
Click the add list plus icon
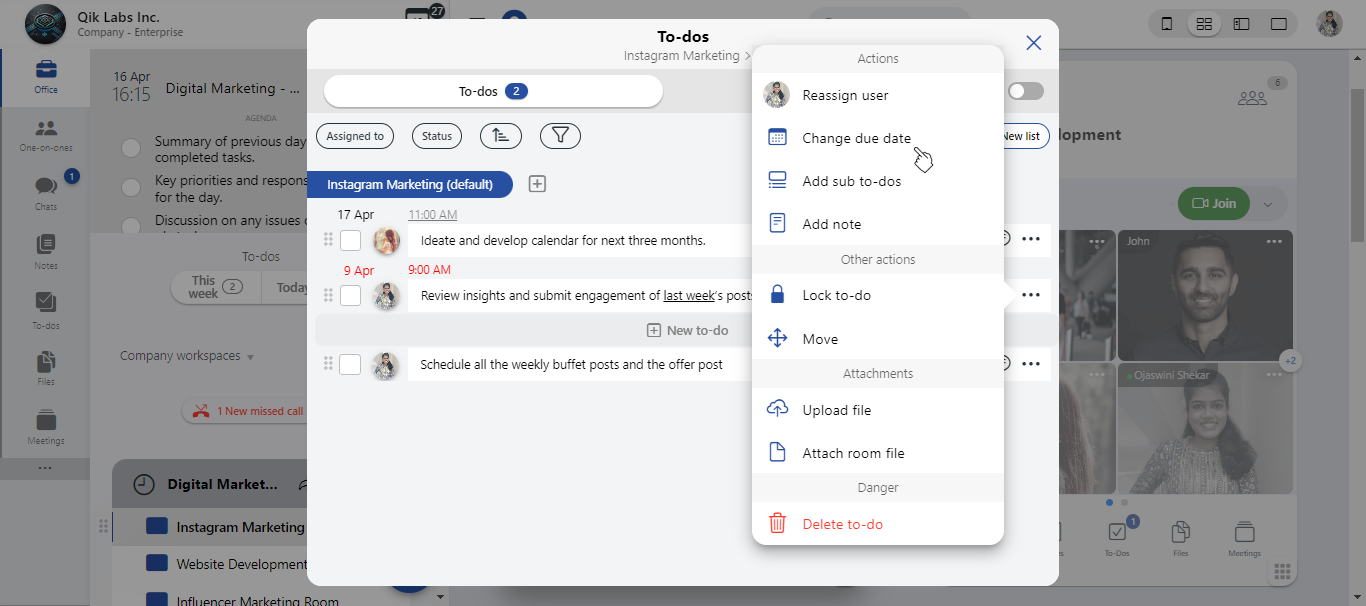pyautogui.click(x=537, y=184)
